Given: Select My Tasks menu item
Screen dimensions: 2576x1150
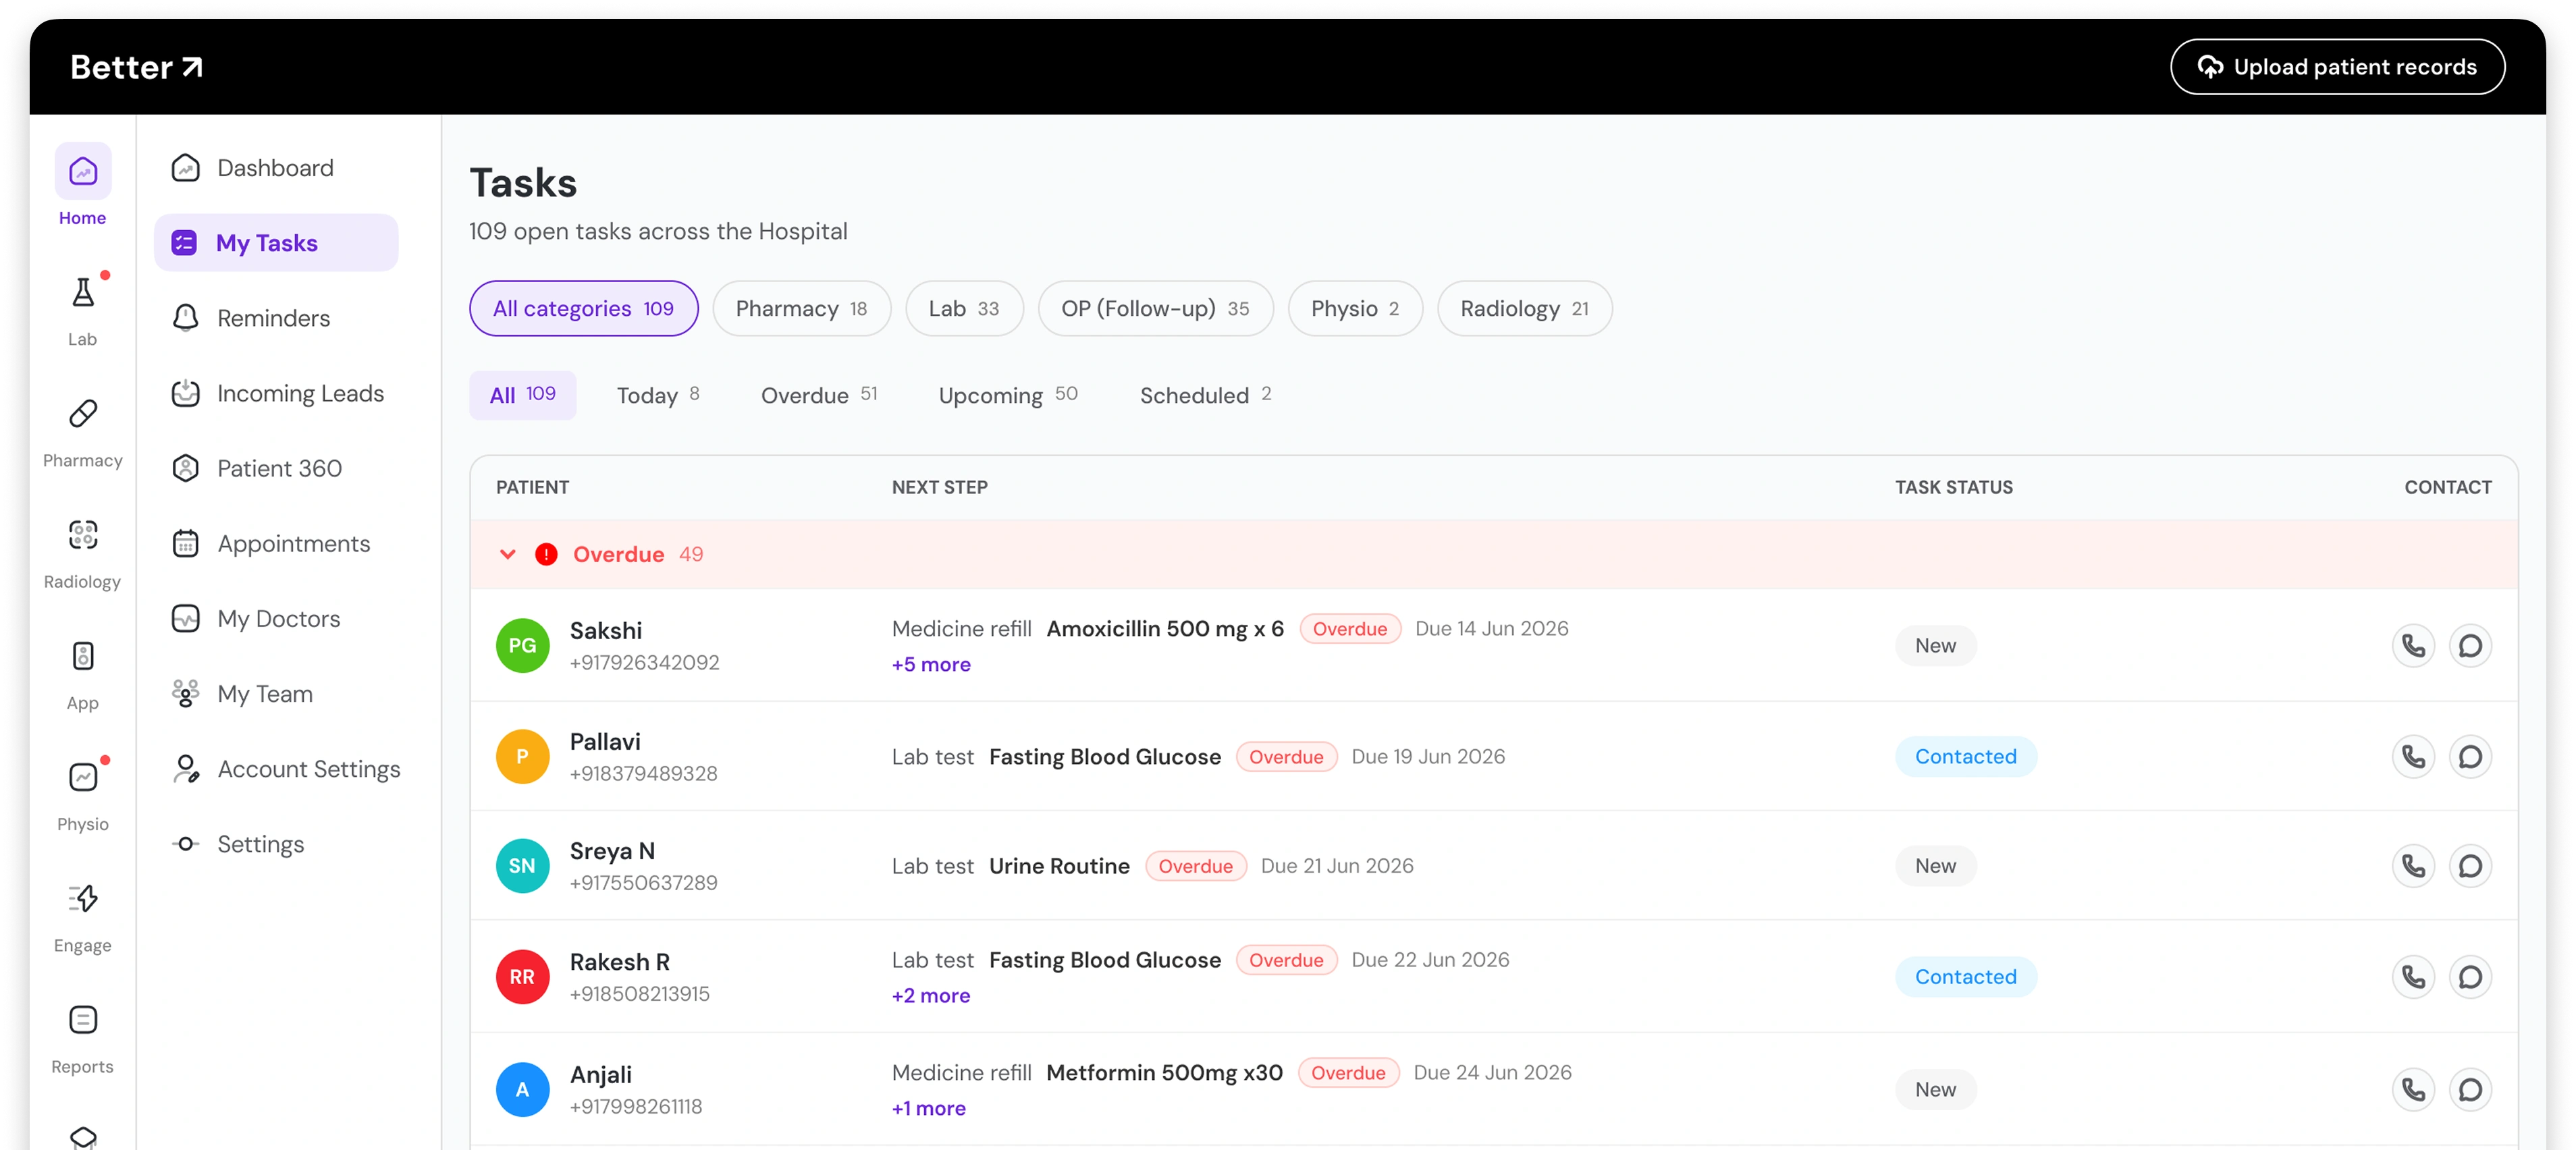Looking at the screenshot, I should 276,243.
